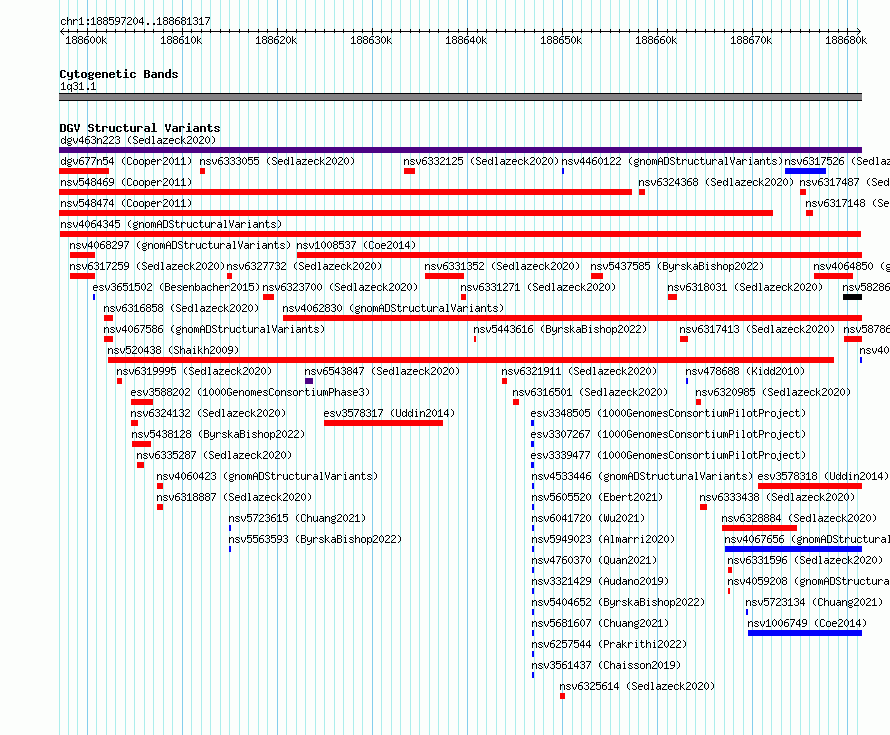Open nsv6316501 (Sedlazeck2020) label
The image size is (890, 735).
(x=590, y=392)
